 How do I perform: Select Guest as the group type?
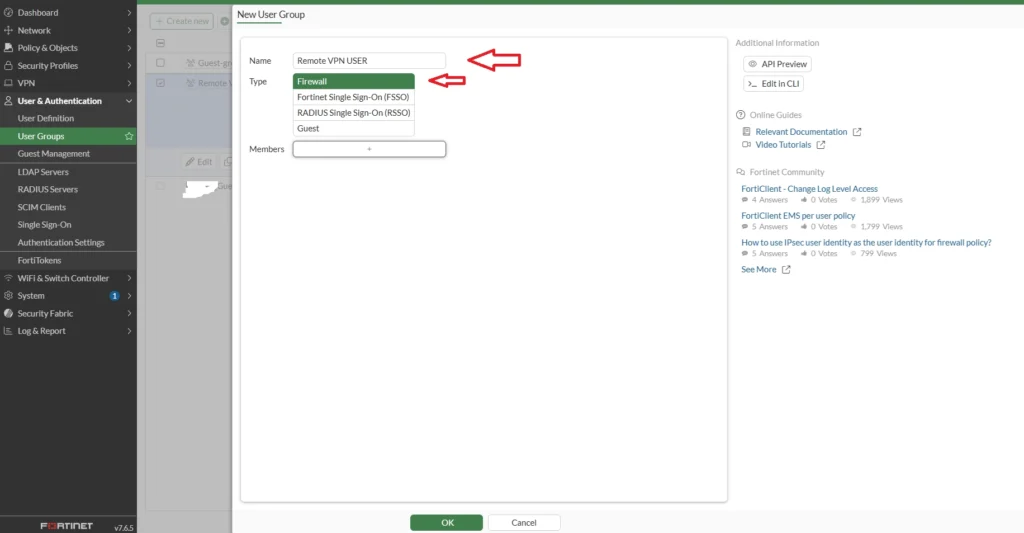[353, 128]
